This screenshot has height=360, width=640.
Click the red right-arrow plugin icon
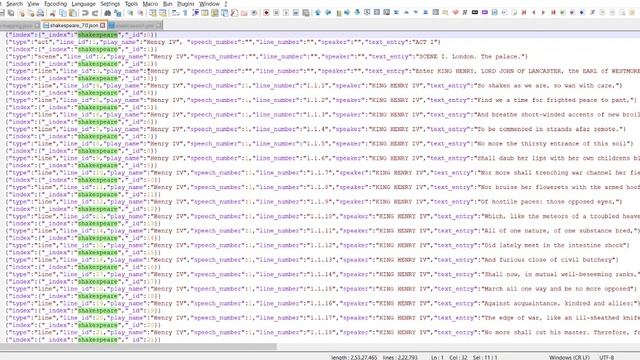(x=543, y=13)
